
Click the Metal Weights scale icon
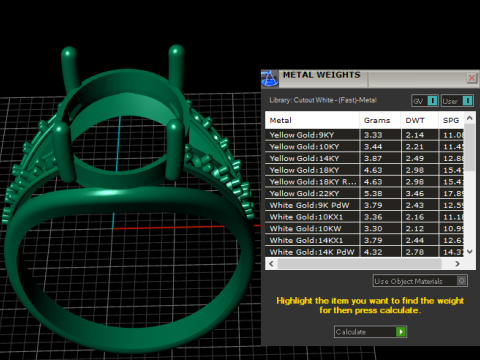pyautogui.click(x=269, y=79)
